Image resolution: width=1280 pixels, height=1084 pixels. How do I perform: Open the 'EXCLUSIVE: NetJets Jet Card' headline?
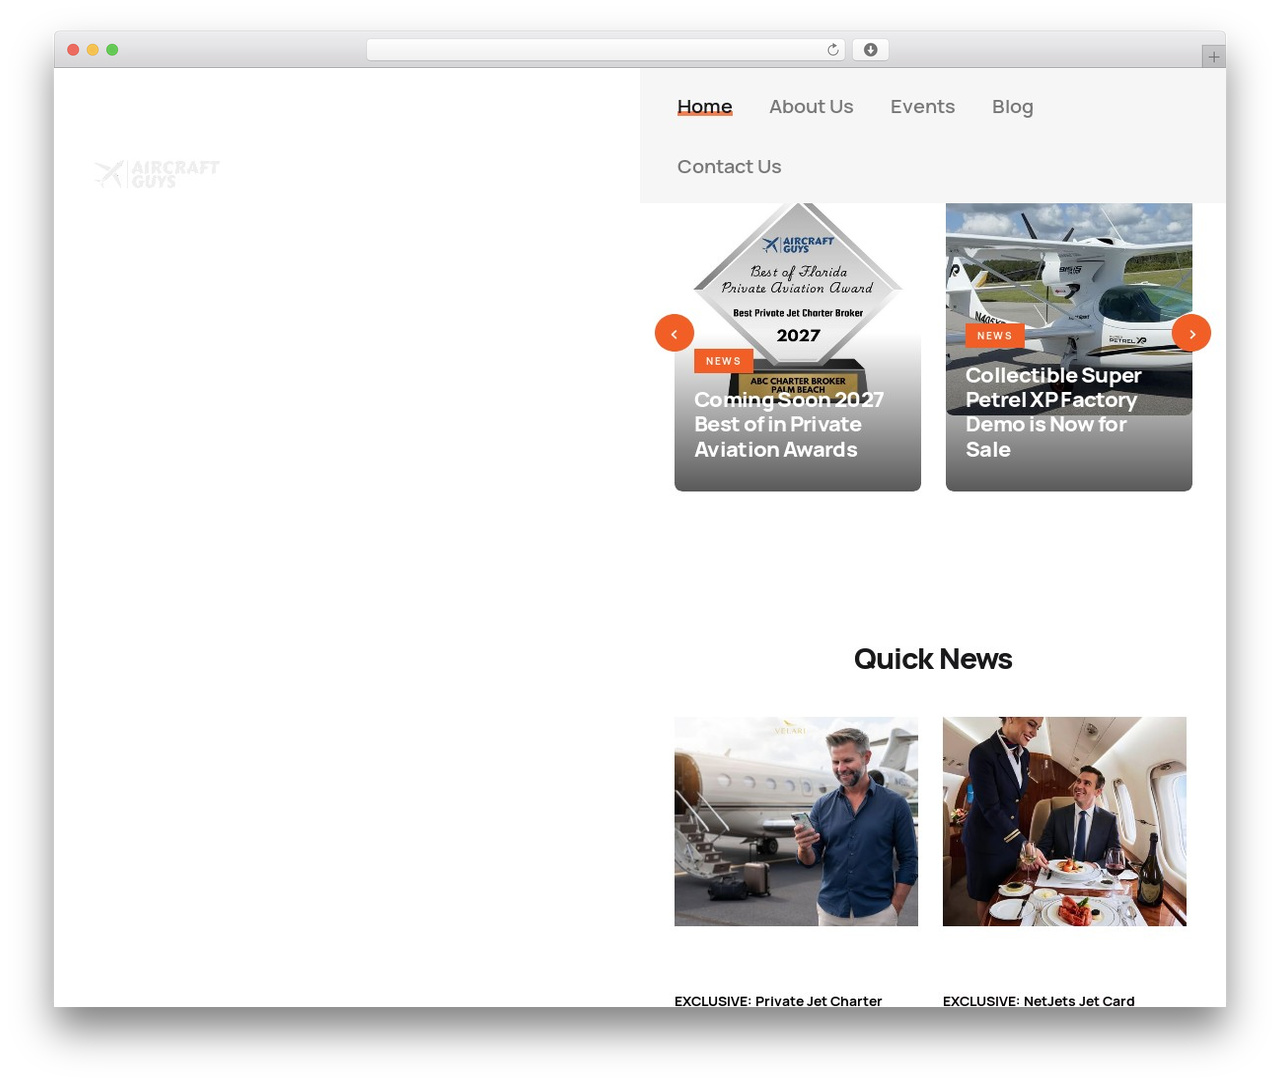(x=1038, y=1000)
